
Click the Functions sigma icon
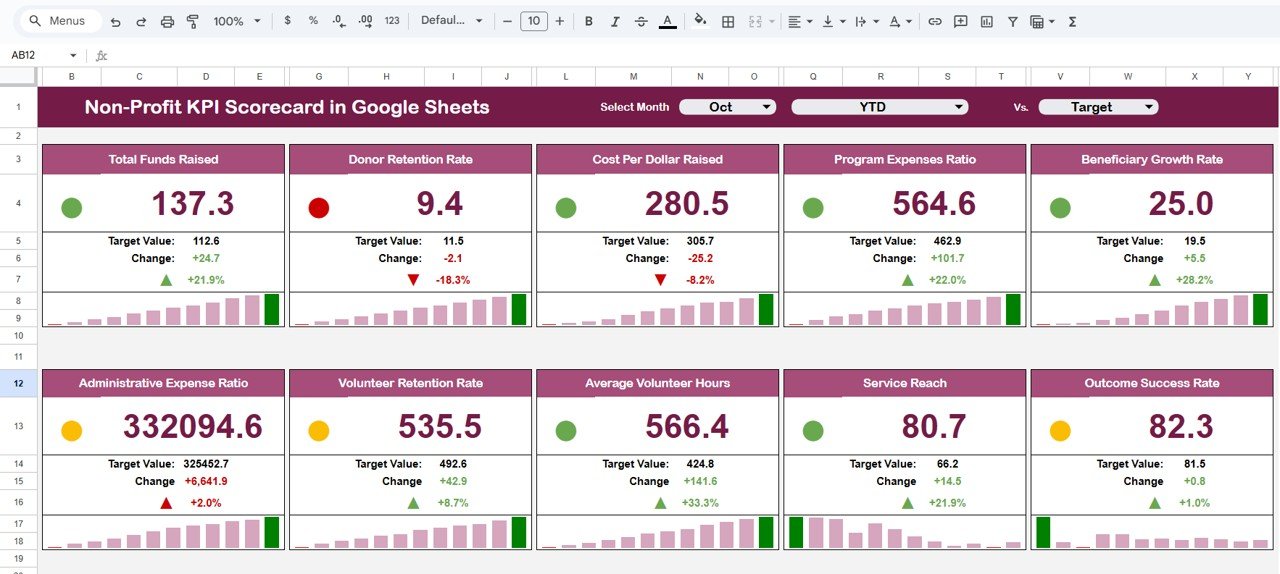coord(1073,21)
